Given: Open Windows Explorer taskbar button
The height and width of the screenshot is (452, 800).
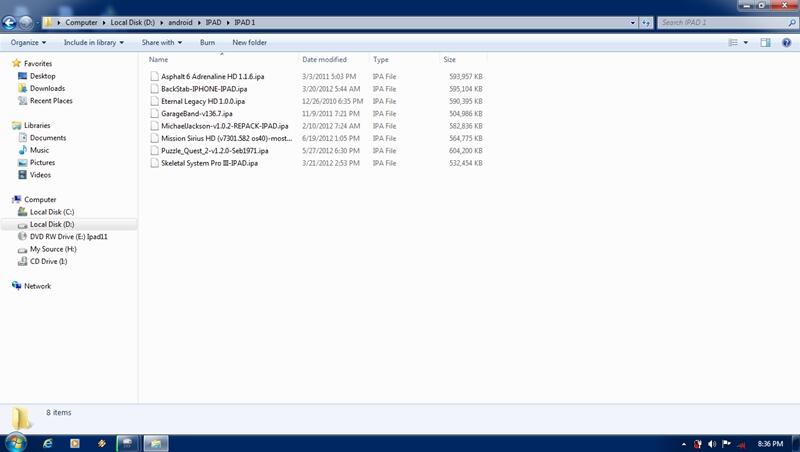Looking at the screenshot, I should pos(156,443).
